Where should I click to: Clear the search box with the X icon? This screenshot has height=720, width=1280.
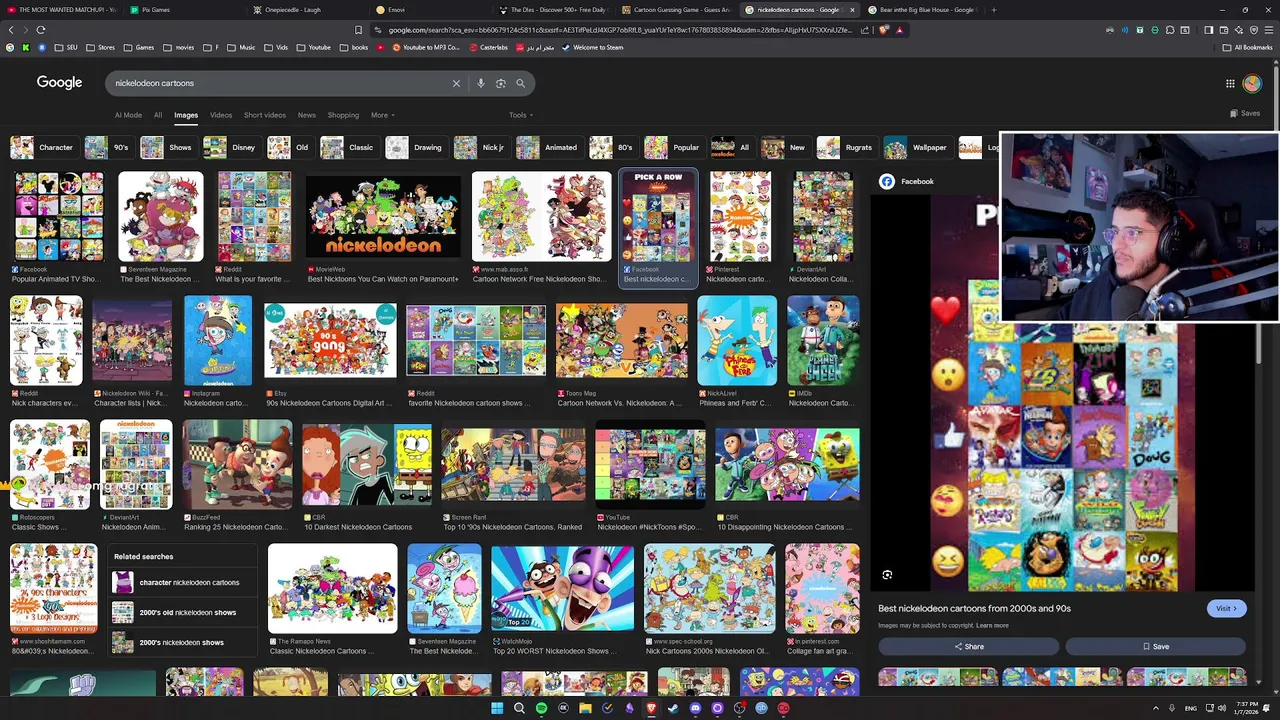456,83
